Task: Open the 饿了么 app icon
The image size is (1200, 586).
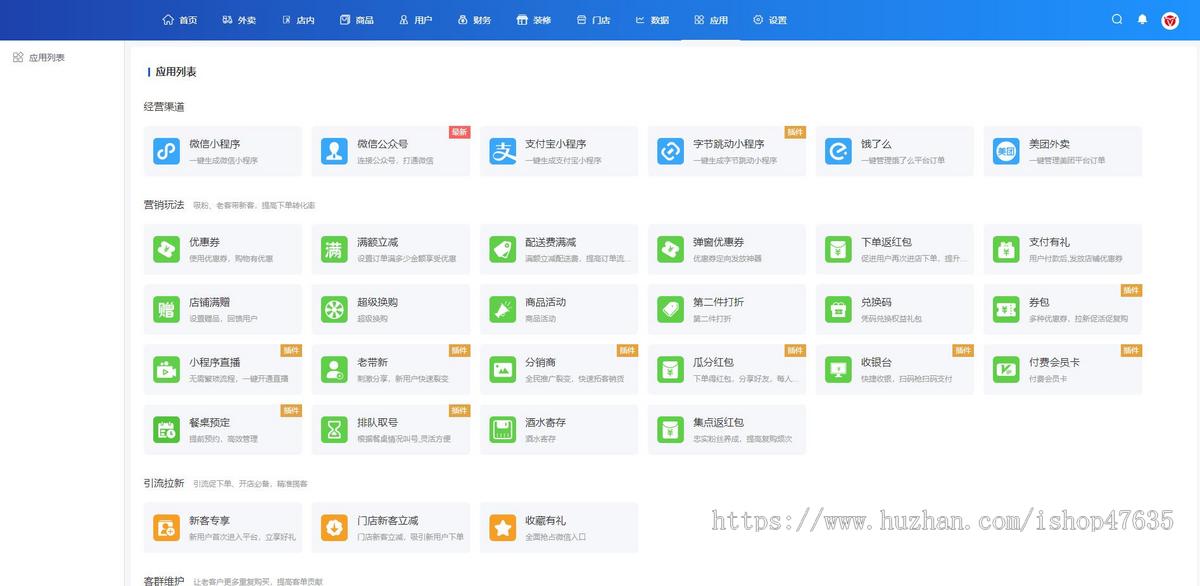Action: click(x=838, y=151)
